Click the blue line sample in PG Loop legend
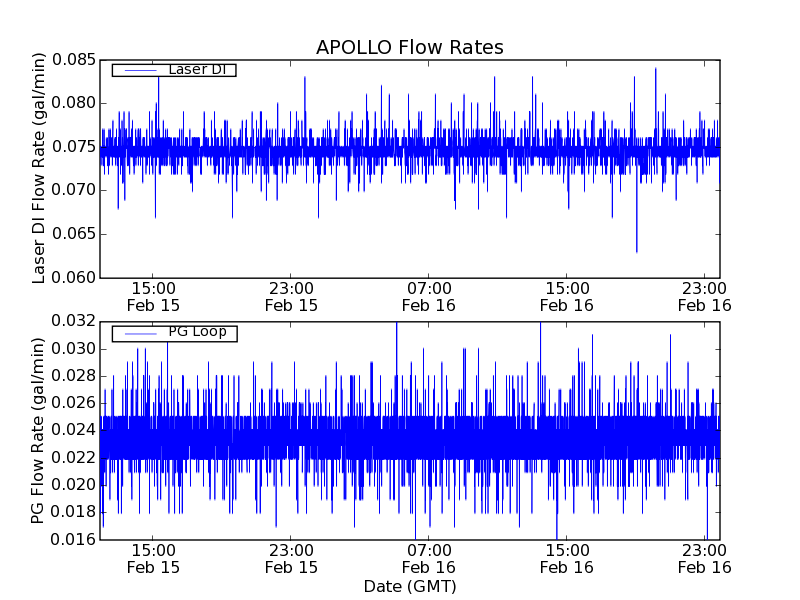Screen dimensions: 800x600 pyautogui.click(x=137, y=333)
